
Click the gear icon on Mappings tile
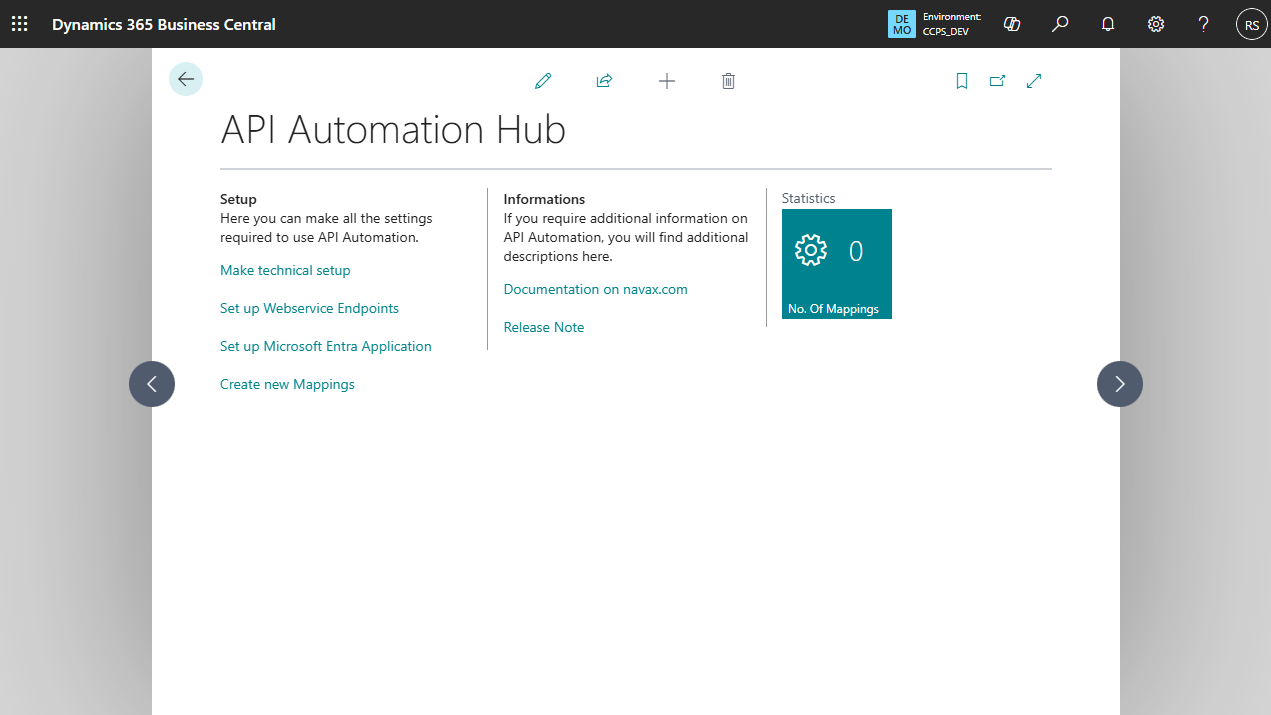[x=811, y=250]
